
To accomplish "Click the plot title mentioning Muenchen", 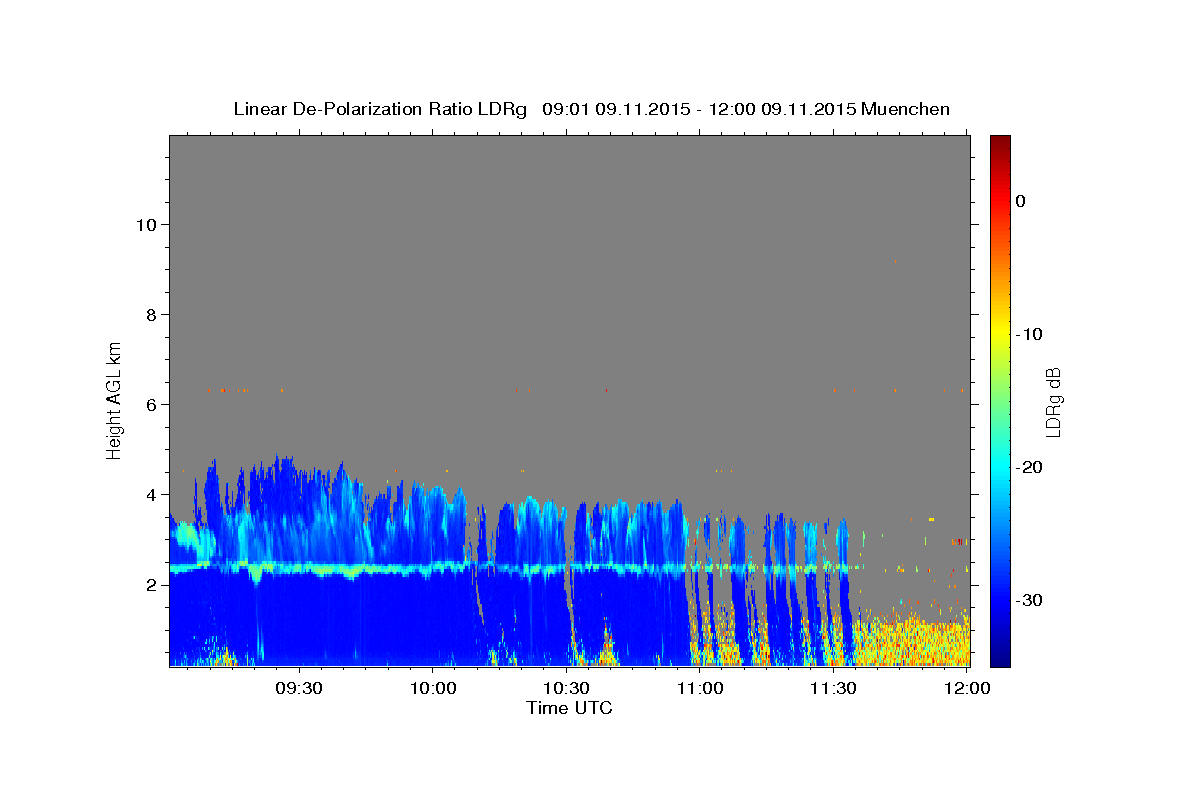I will [x=591, y=109].
